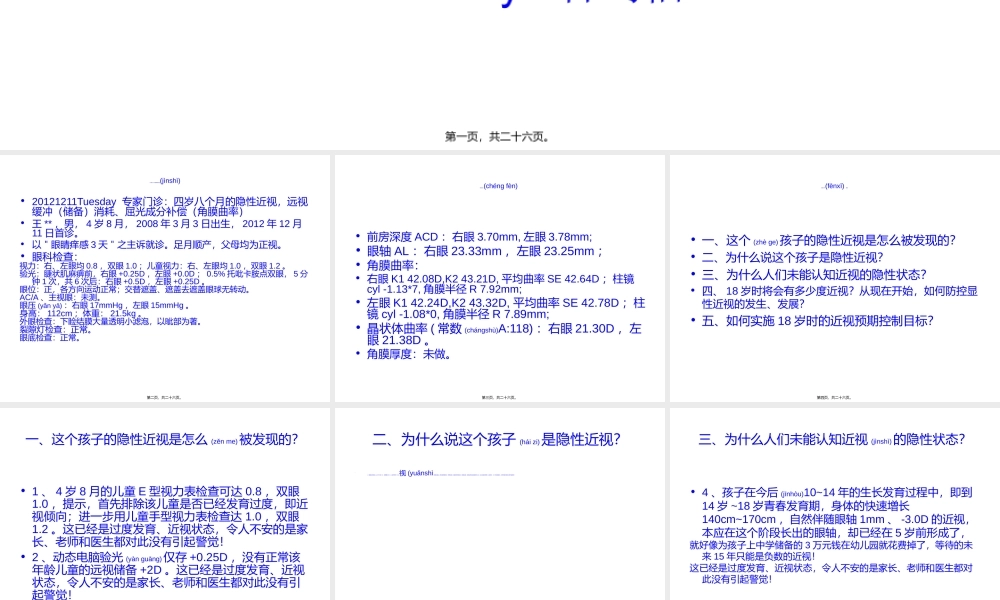The height and width of the screenshot is (600, 1000).
Task: Click the heading ..(fēnxī).. on slide three
Action: (x=833, y=185)
